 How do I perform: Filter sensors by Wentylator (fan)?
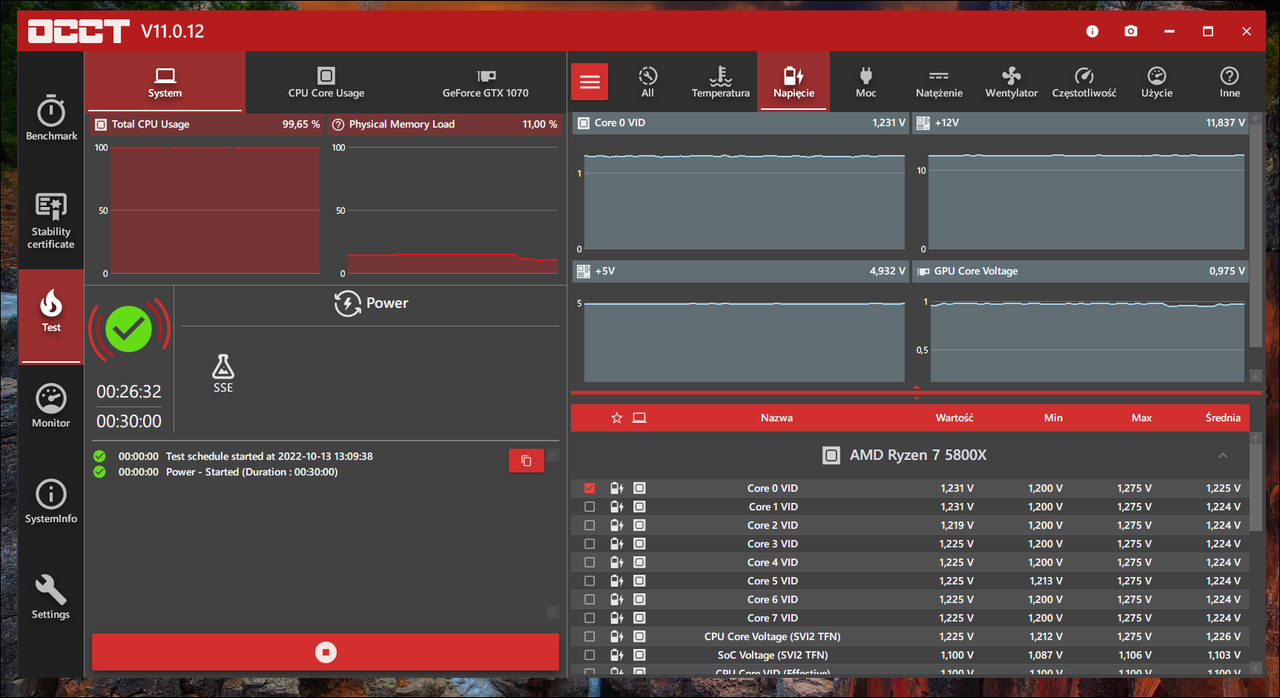[x=1011, y=82]
